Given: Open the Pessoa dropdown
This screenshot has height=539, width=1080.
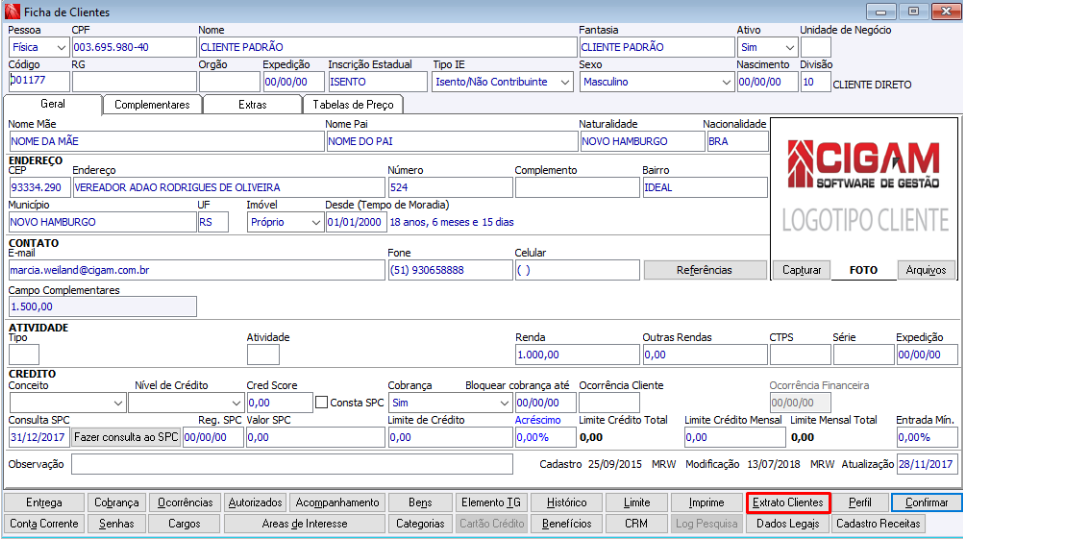Looking at the screenshot, I should click(61, 47).
